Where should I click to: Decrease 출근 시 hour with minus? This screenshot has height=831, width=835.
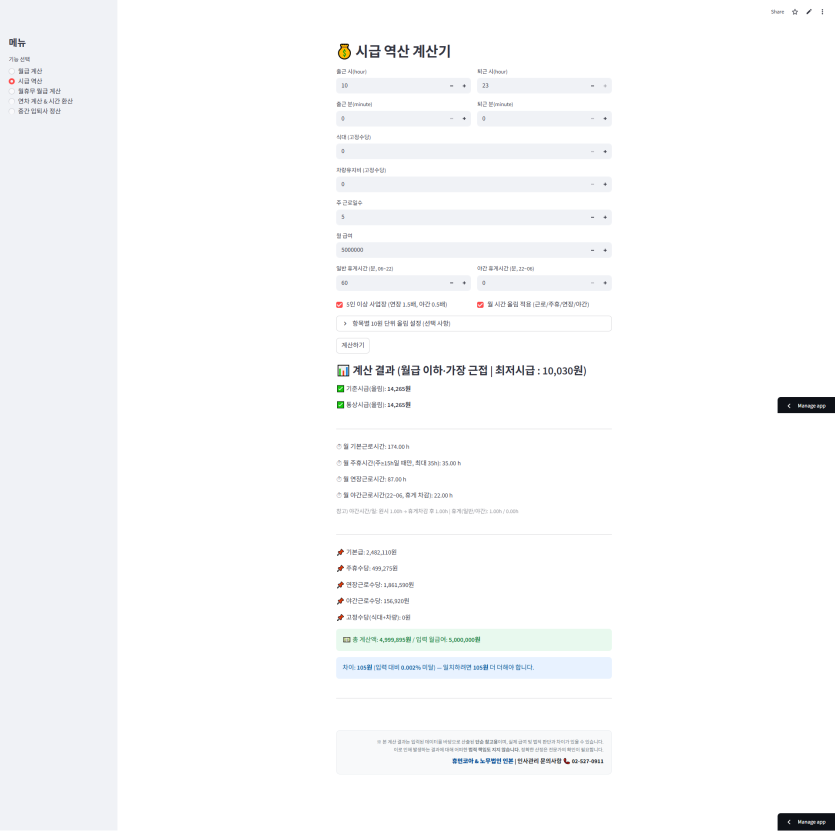451,87
